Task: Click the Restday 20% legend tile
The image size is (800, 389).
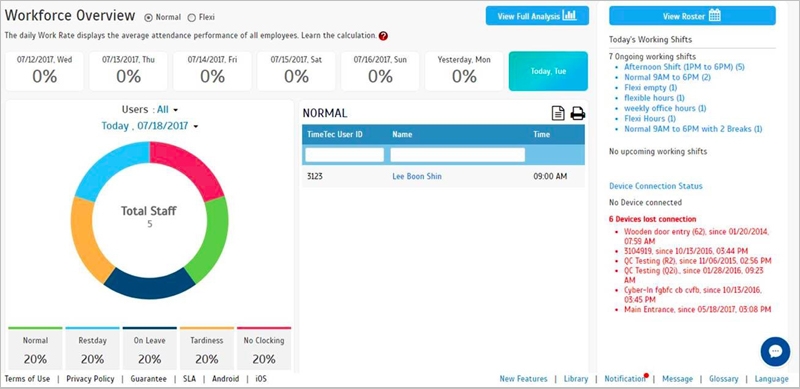Action: (x=92, y=349)
